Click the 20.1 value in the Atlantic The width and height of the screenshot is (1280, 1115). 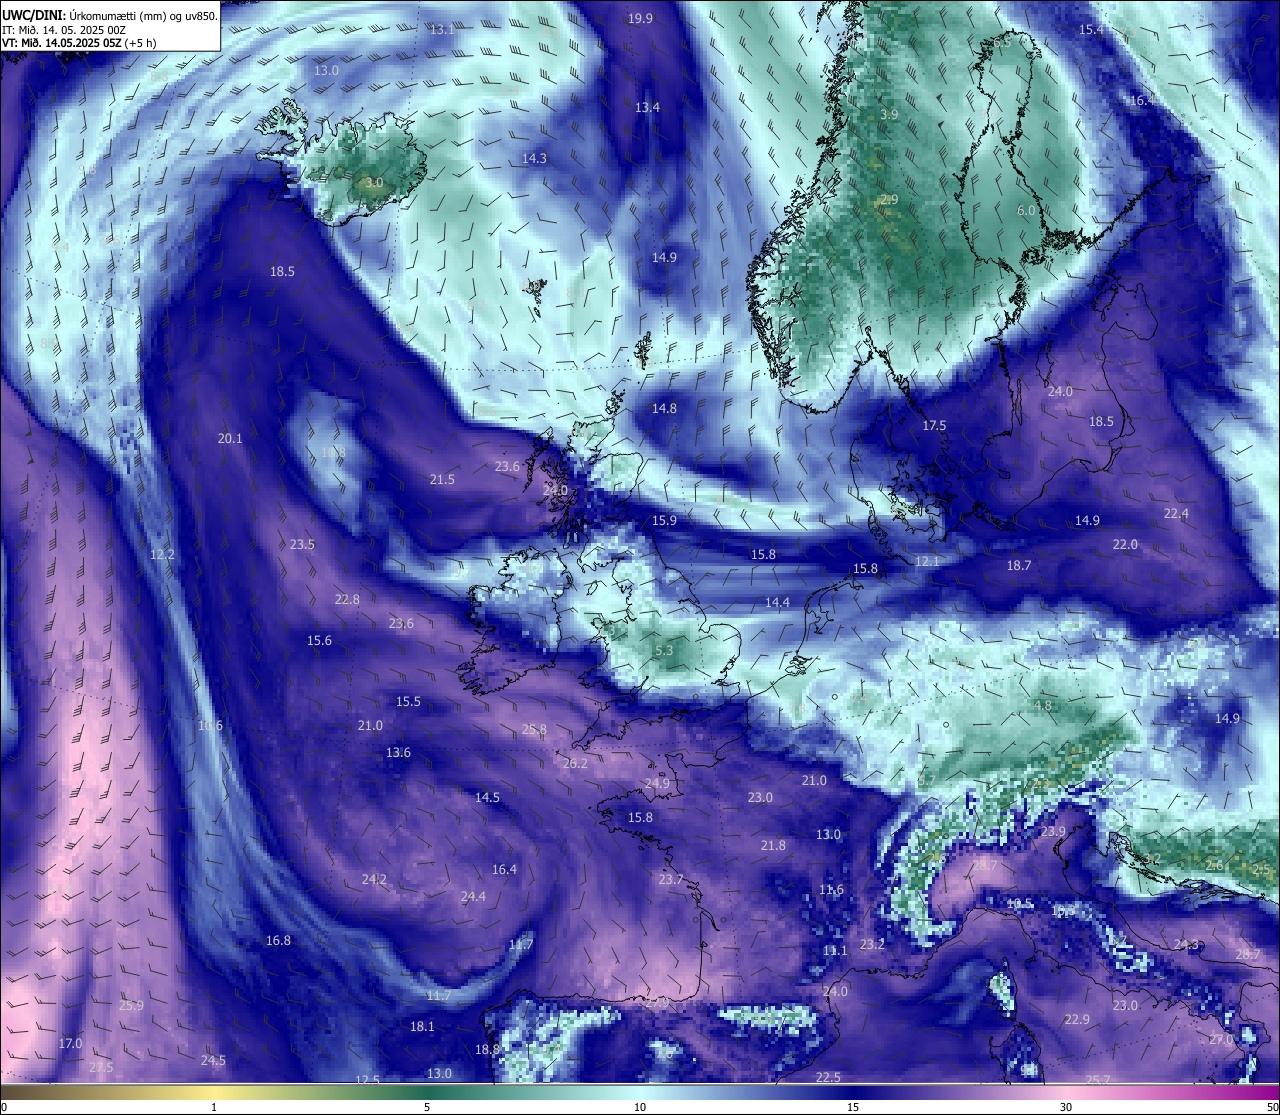230,438
